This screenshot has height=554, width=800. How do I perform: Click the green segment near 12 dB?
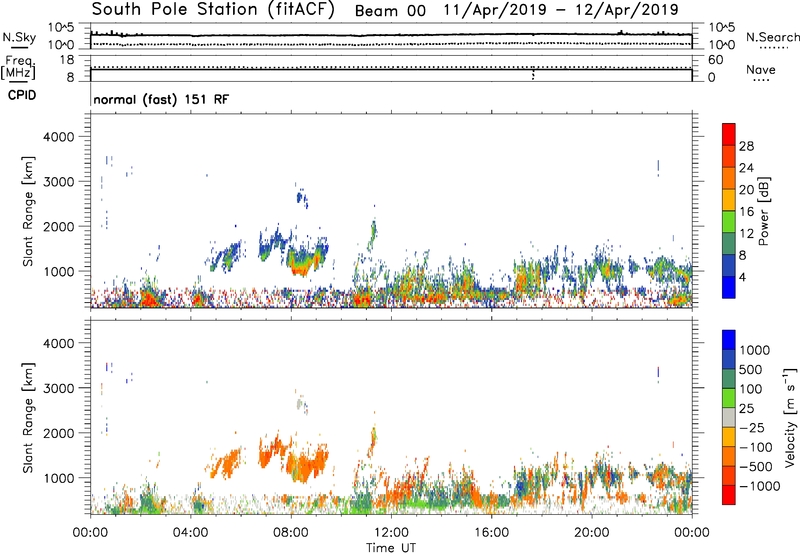[x=729, y=222]
